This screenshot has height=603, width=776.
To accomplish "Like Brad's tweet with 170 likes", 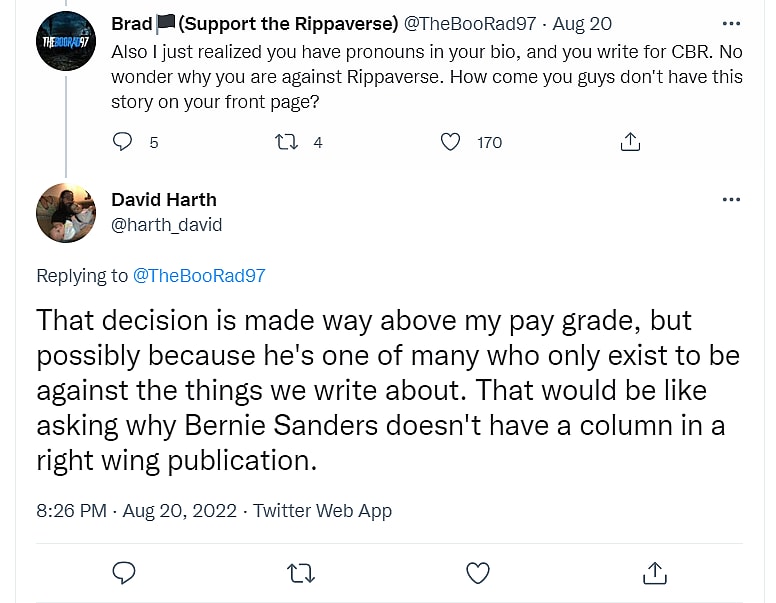I will click(x=451, y=142).
